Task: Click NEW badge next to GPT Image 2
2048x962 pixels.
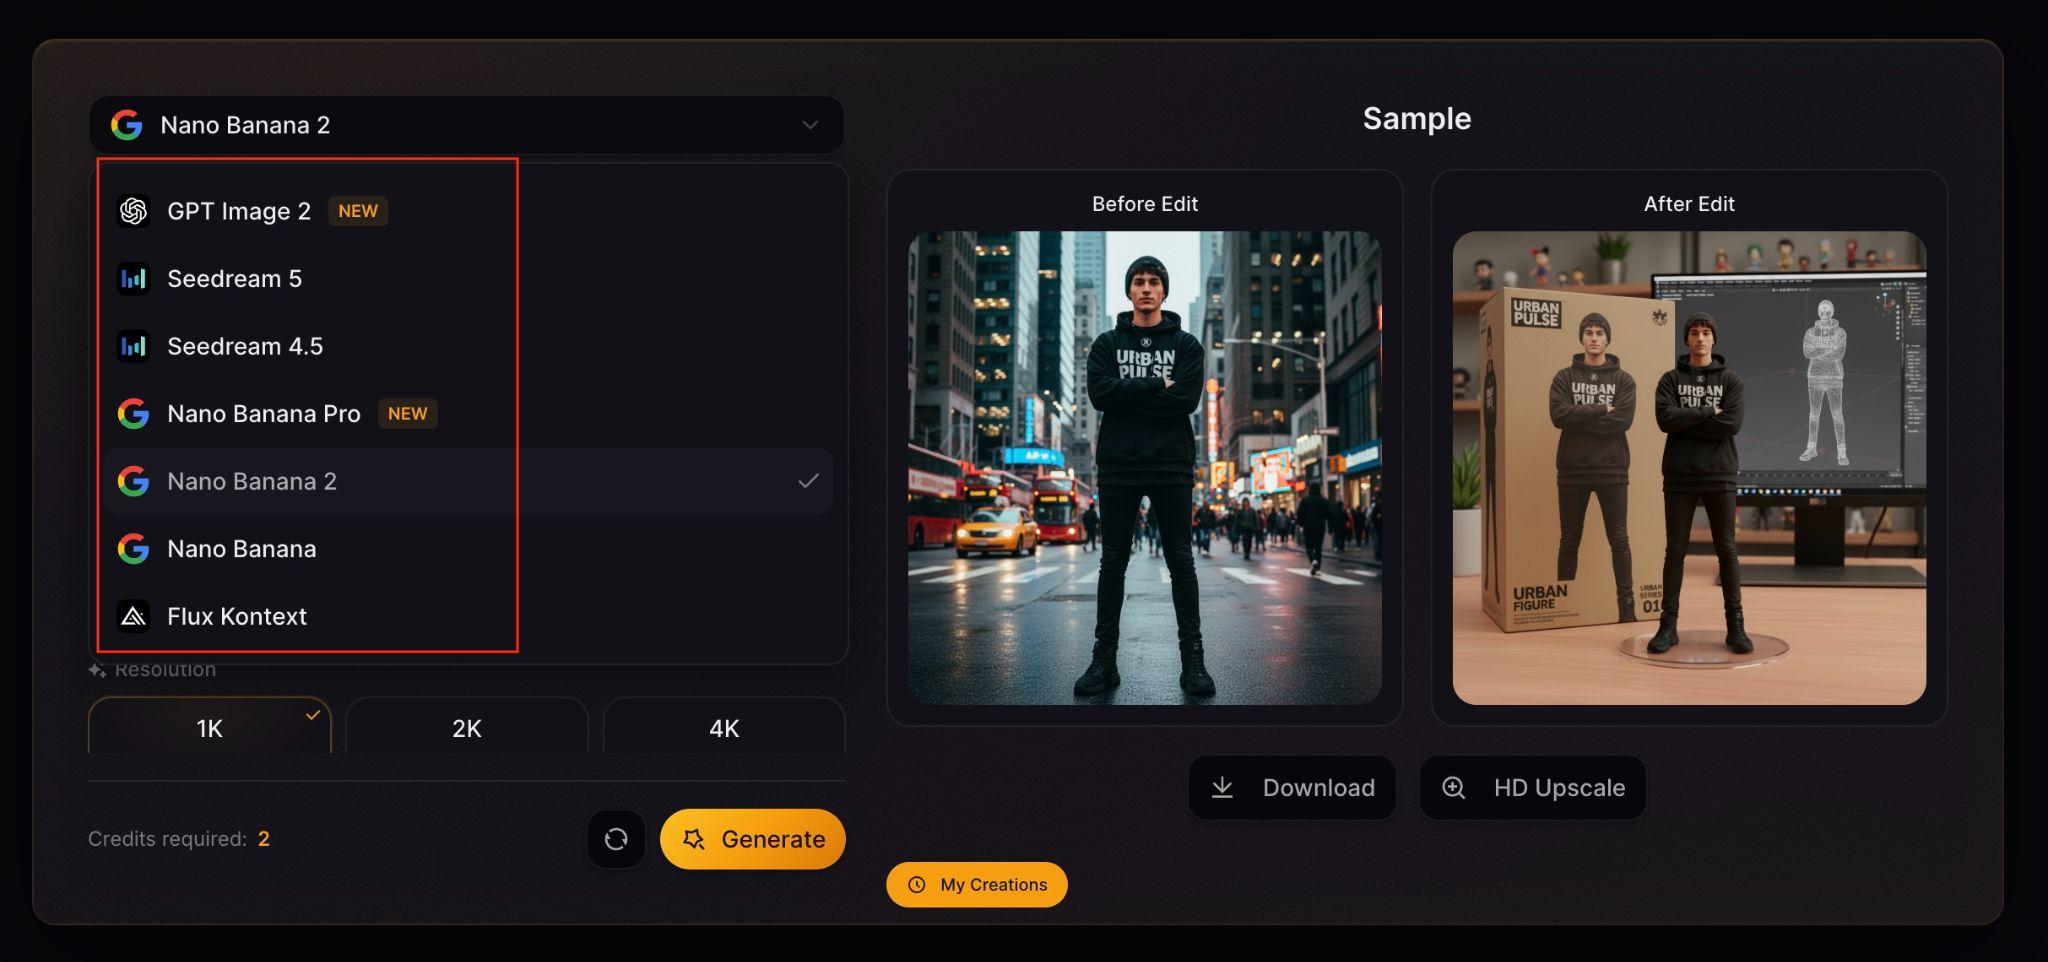Action: (x=358, y=211)
